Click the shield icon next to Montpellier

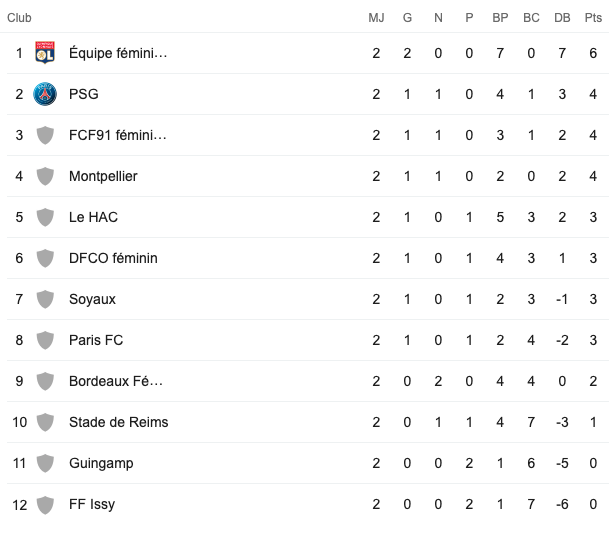[x=45, y=176]
